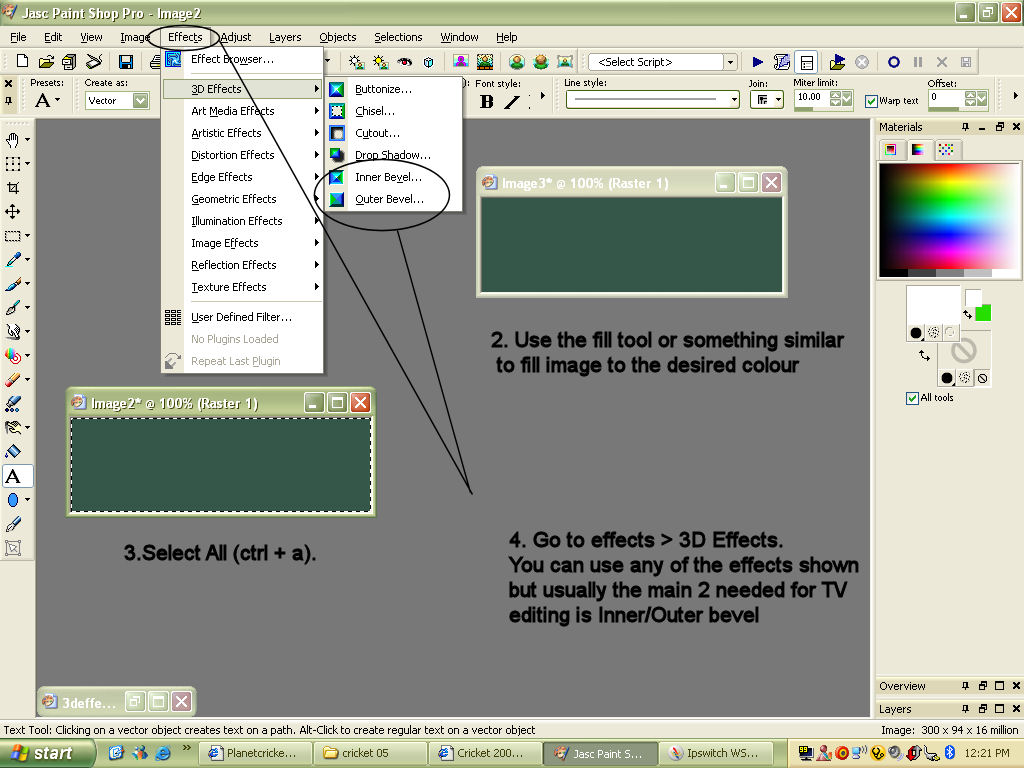Click Chisel in 3D Effects submenu

[x=375, y=111]
